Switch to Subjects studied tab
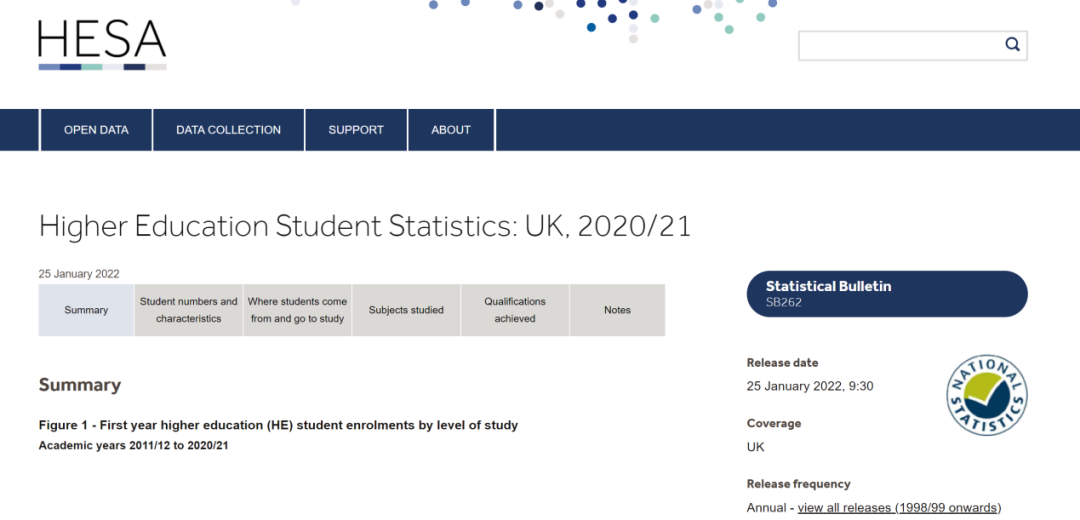This screenshot has width=1080, height=520. [x=406, y=310]
